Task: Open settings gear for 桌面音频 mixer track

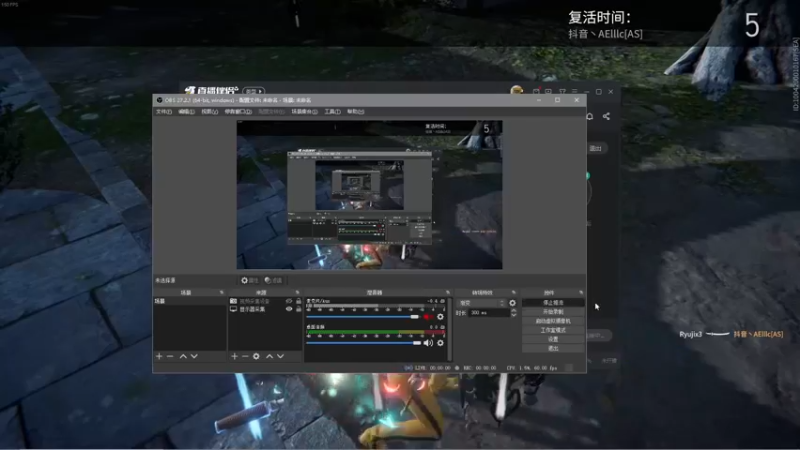Action: pyautogui.click(x=440, y=343)
